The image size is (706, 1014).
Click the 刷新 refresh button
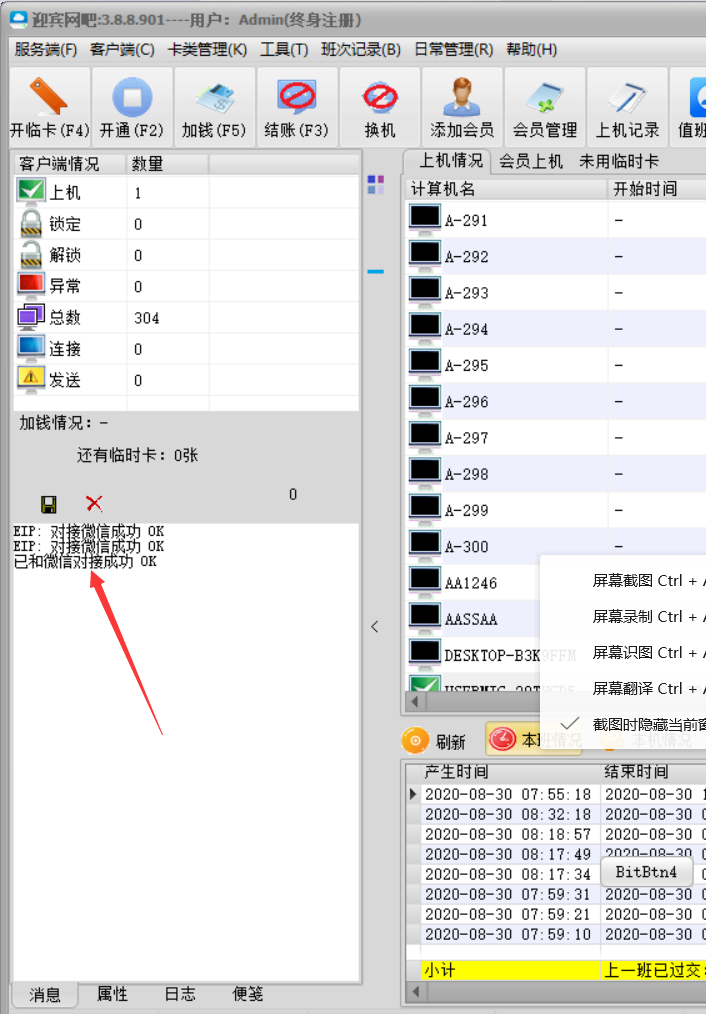coord(436,741)
